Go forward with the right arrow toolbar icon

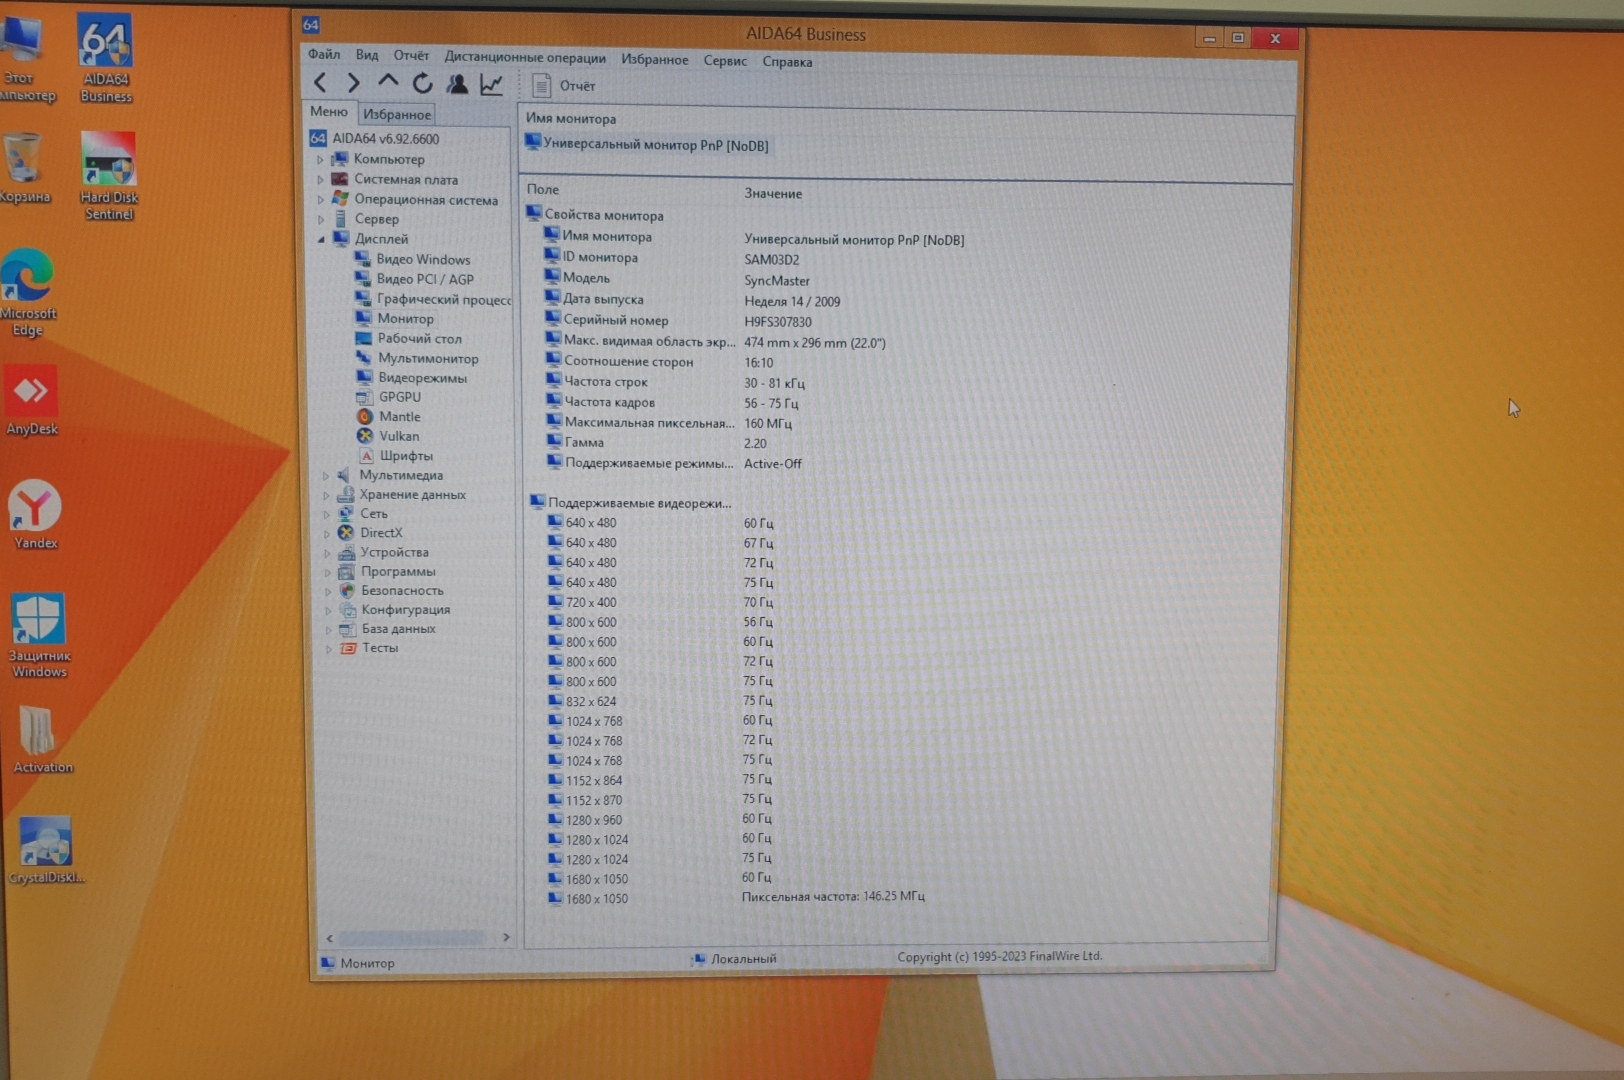(353, 84)
